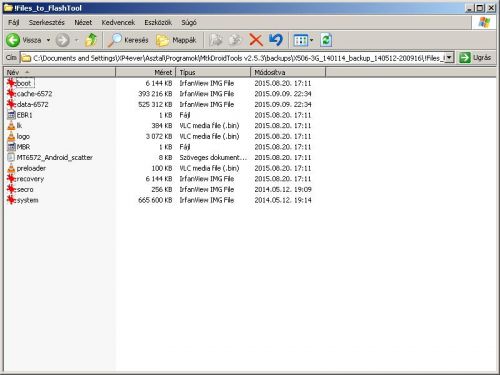Click the blue Undo arrow icon
The image size is (500, 375).
click(x=276, y=40)
